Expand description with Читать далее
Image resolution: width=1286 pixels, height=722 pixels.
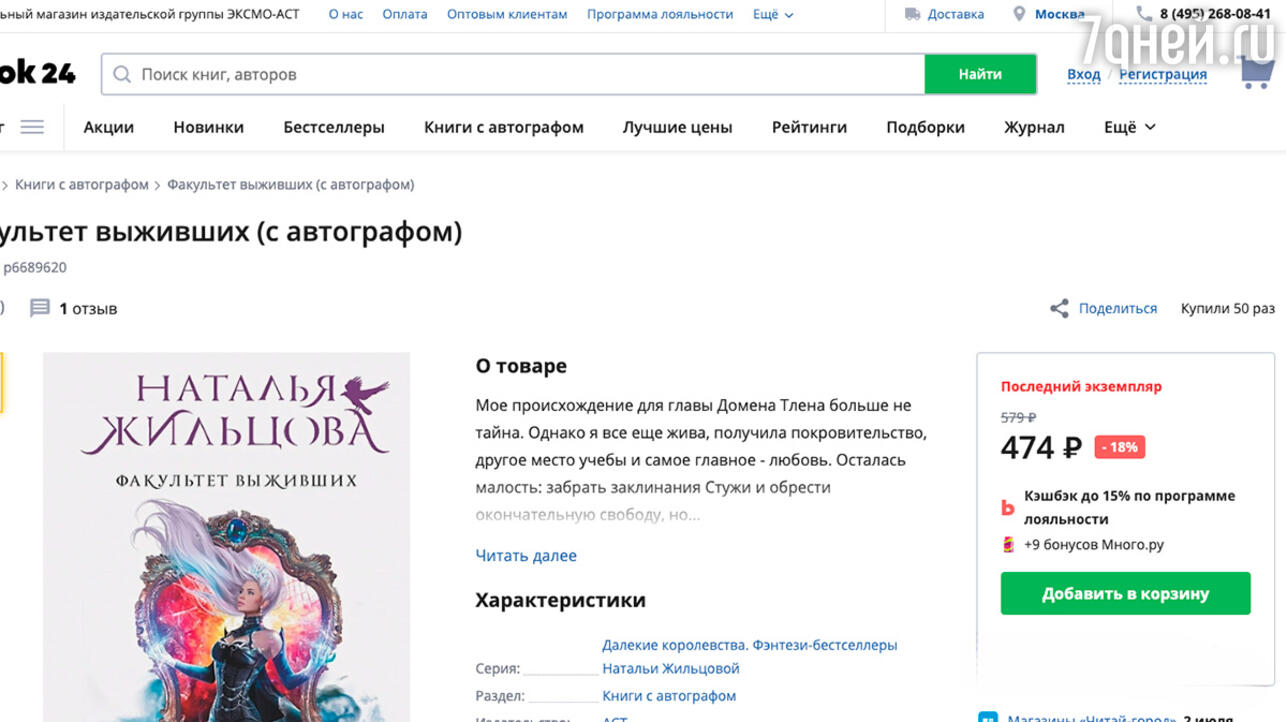point(526,556)
